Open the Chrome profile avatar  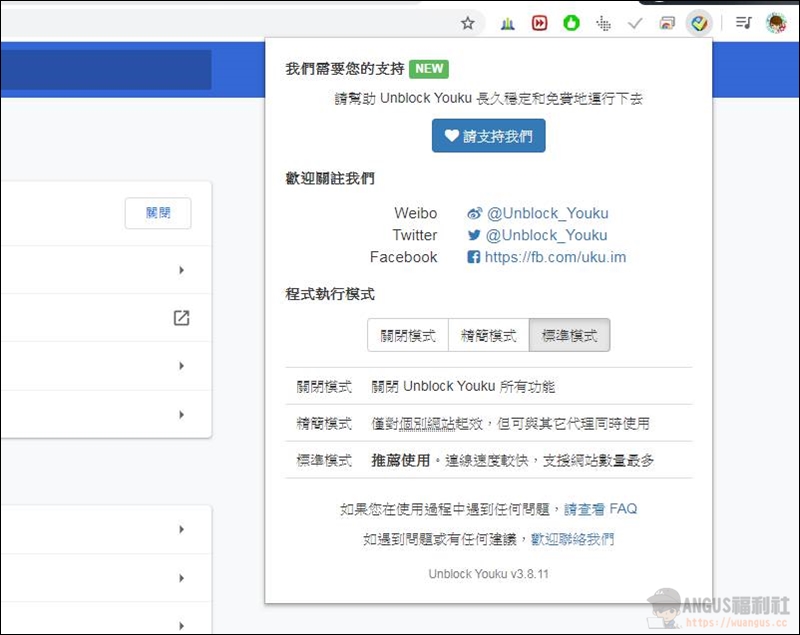(x=776, y=23)
